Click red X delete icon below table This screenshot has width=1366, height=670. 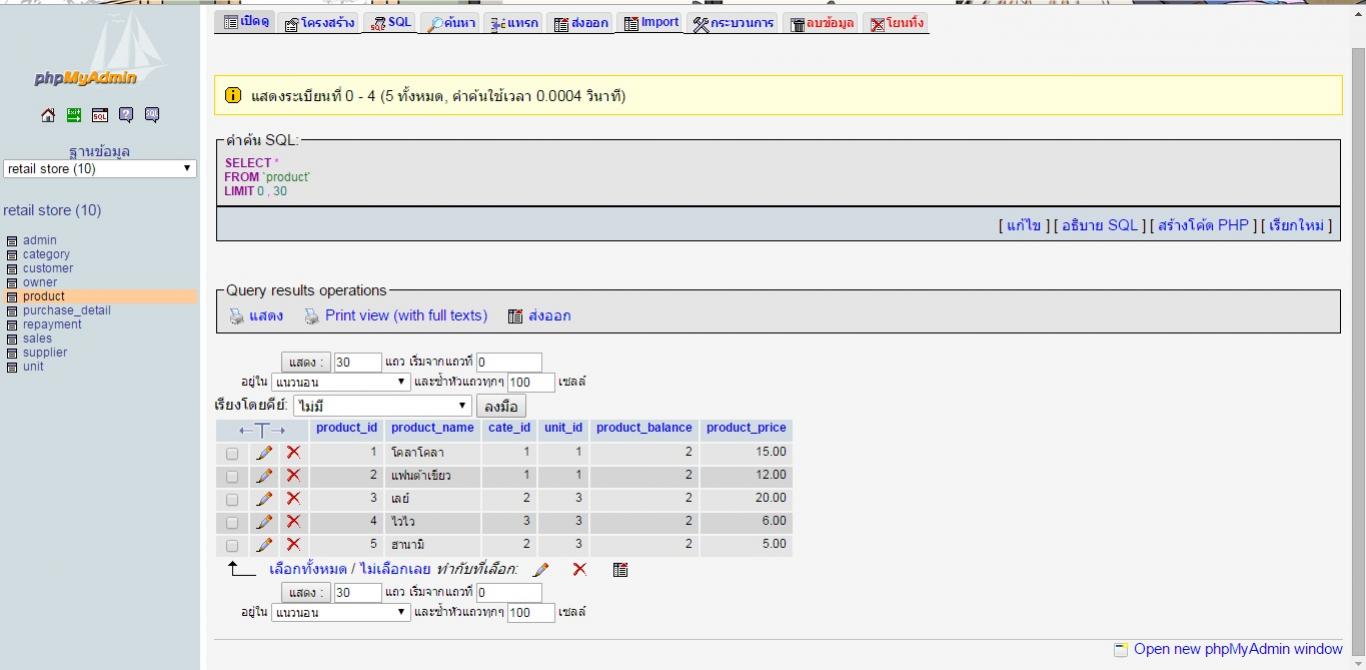tap(579, 569)
